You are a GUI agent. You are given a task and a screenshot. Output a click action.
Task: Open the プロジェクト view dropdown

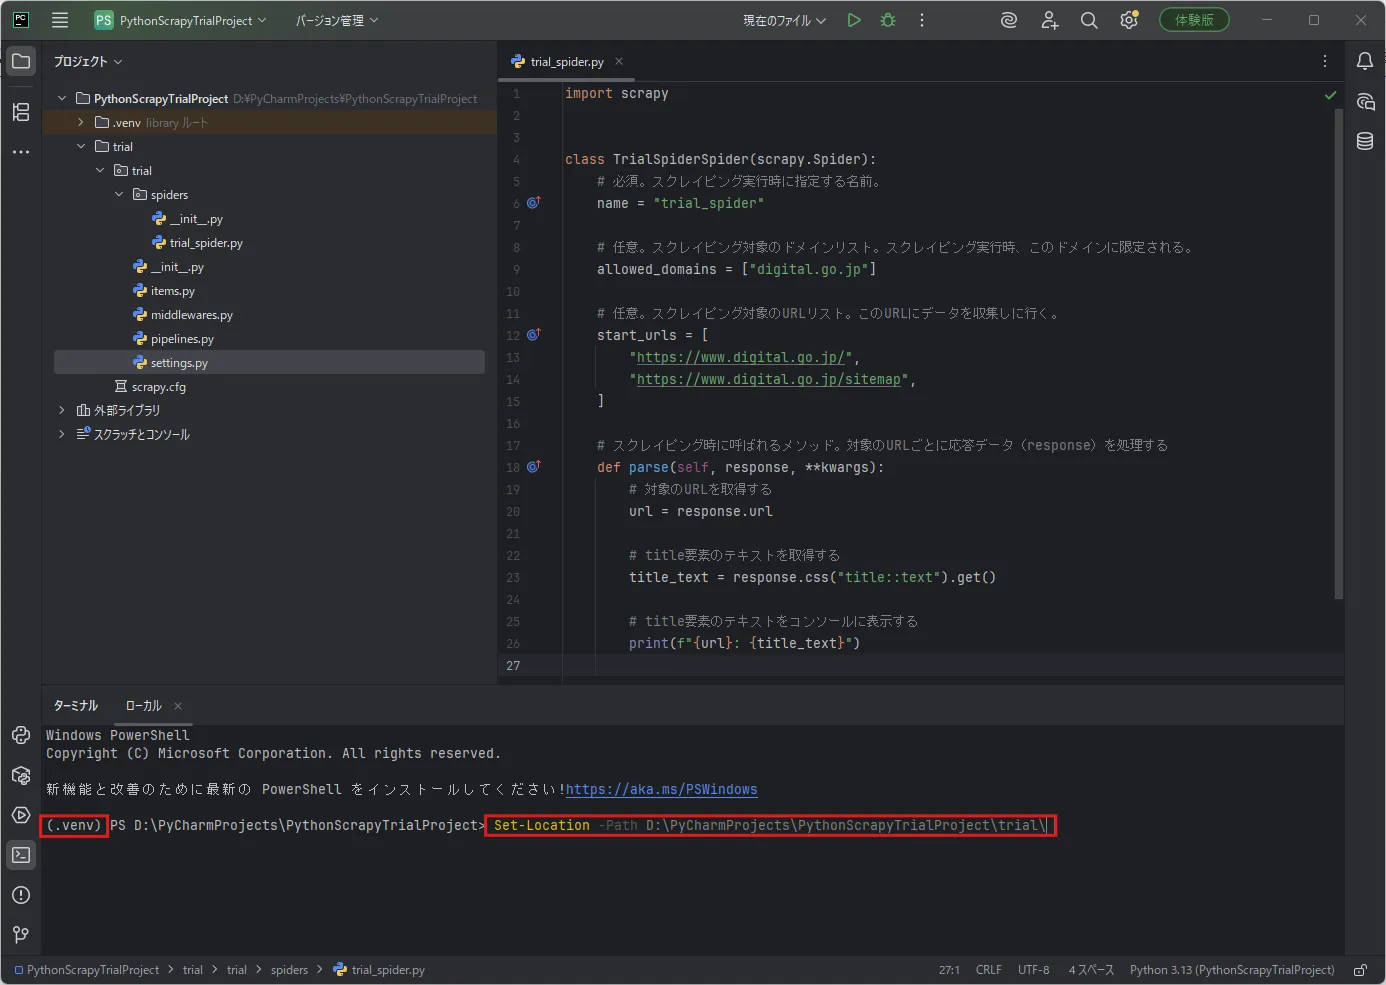[88, 62]
